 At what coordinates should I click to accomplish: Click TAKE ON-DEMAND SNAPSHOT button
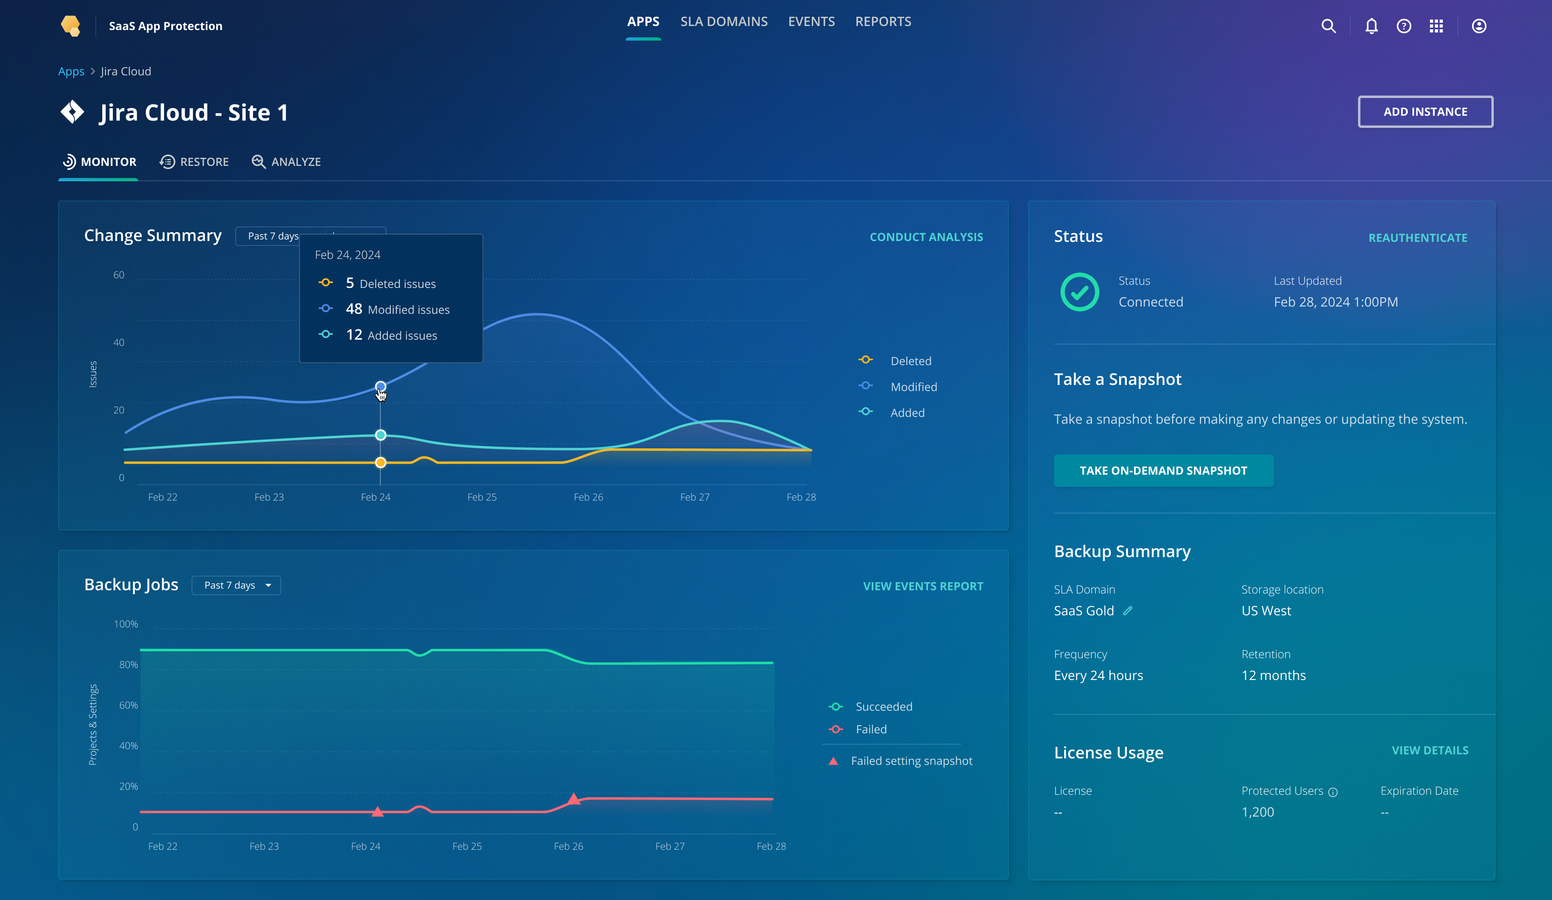point(1163,471)
